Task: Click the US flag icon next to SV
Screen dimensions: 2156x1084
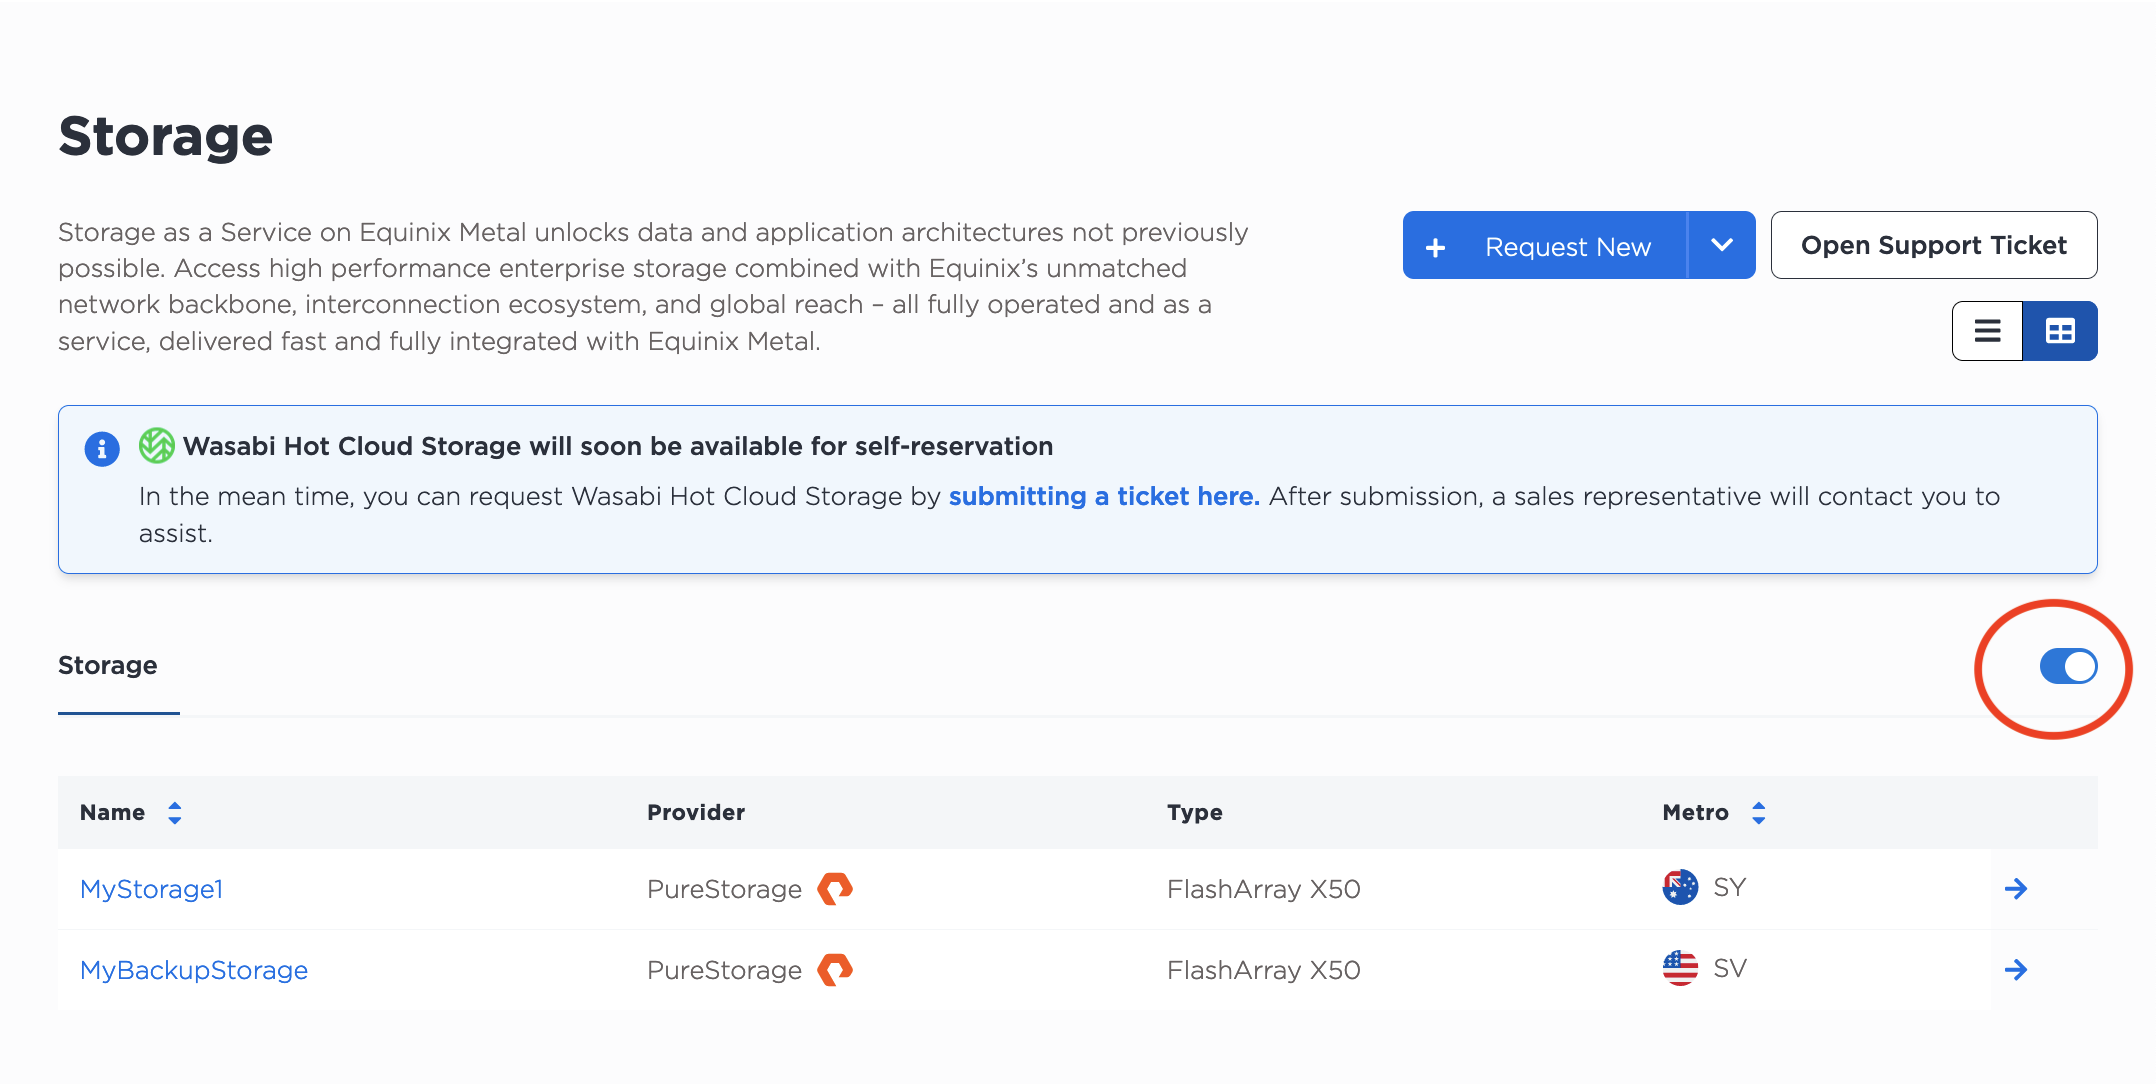Action: (x=1680, y=968)
